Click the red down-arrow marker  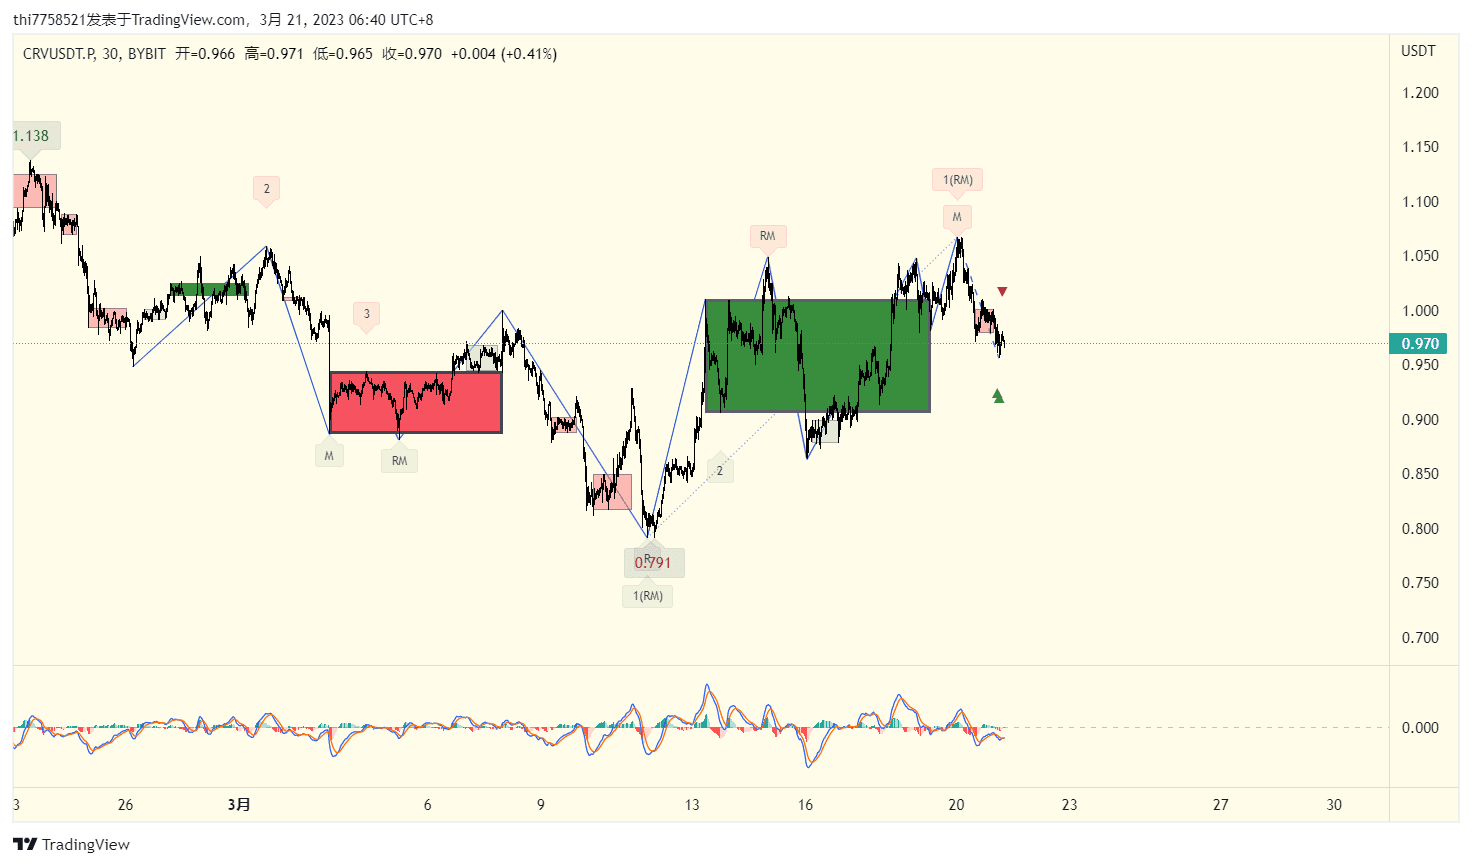click(x=1002, y=292)
